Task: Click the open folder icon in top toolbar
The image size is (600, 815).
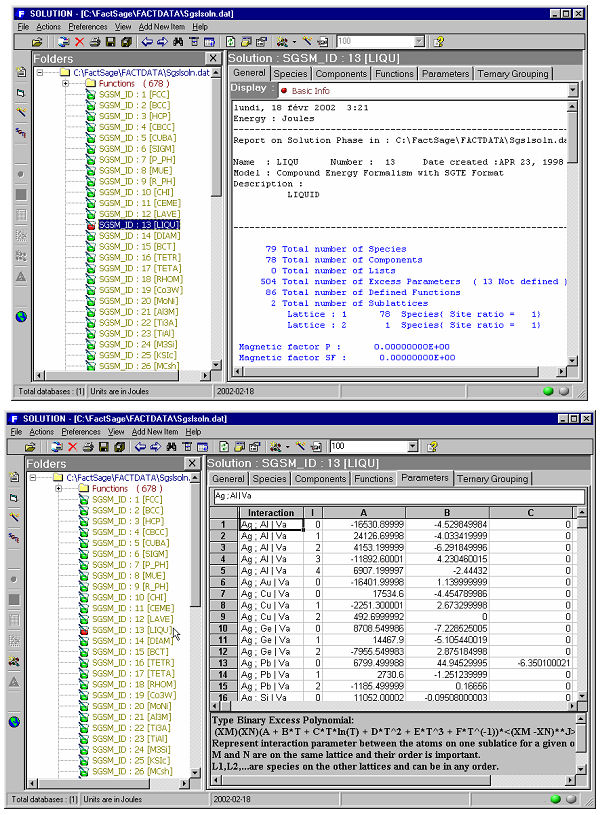Action: pos(36,43)
